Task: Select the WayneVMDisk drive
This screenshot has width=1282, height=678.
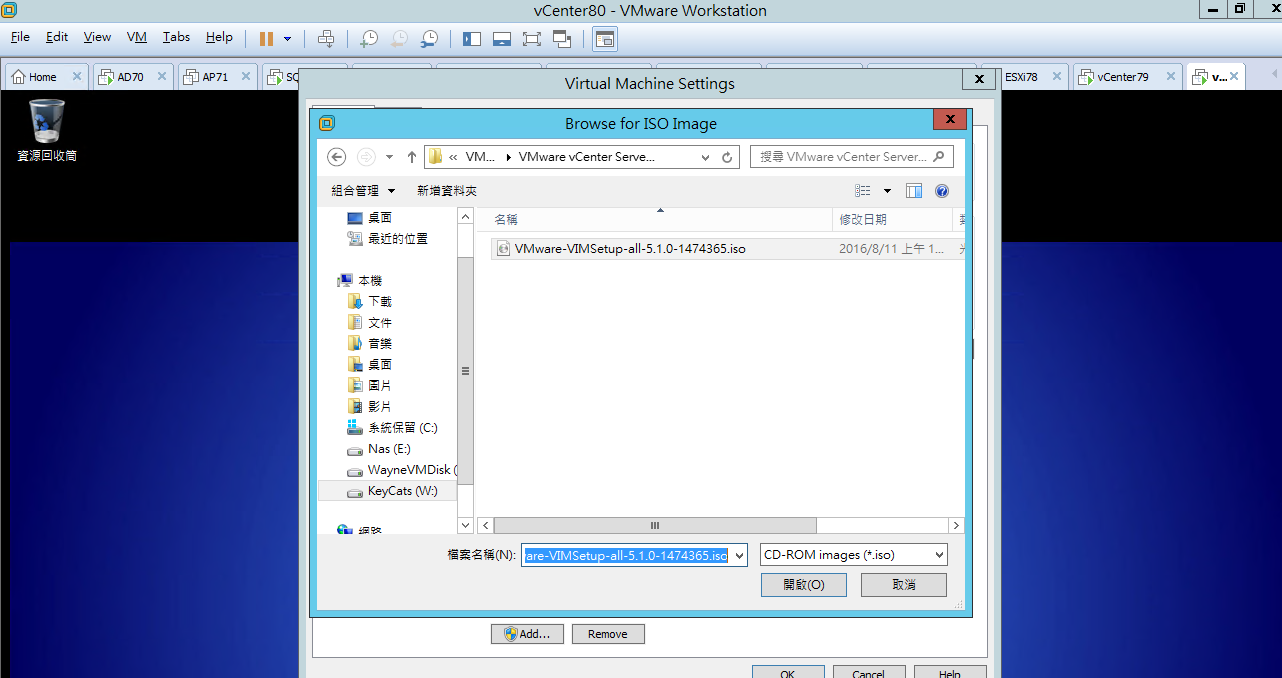Action: coord(401,470)
